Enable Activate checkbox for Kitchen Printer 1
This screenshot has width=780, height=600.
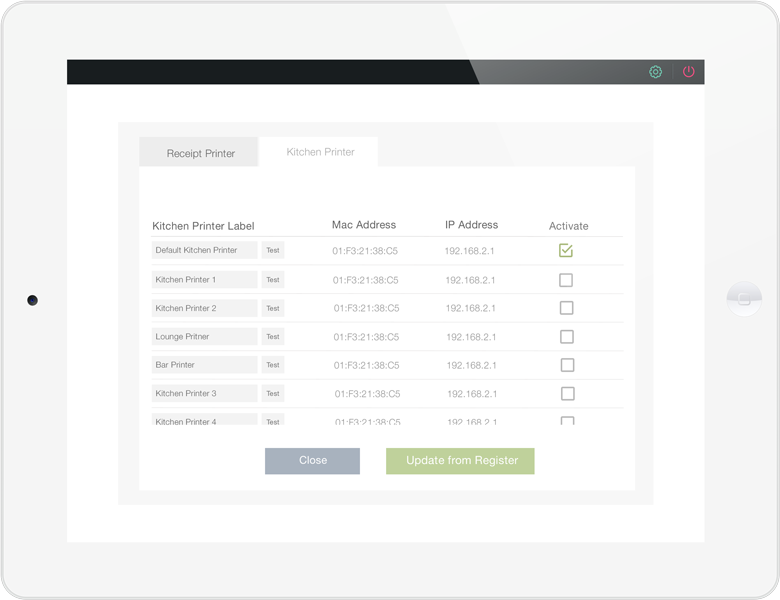coord(566,280)
